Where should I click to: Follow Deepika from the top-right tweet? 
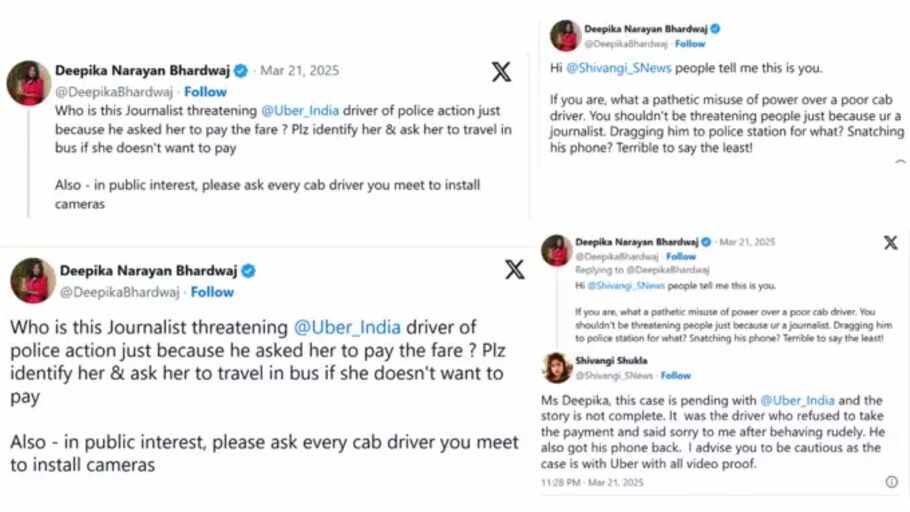pyautogui.click(x=690, y=44)
